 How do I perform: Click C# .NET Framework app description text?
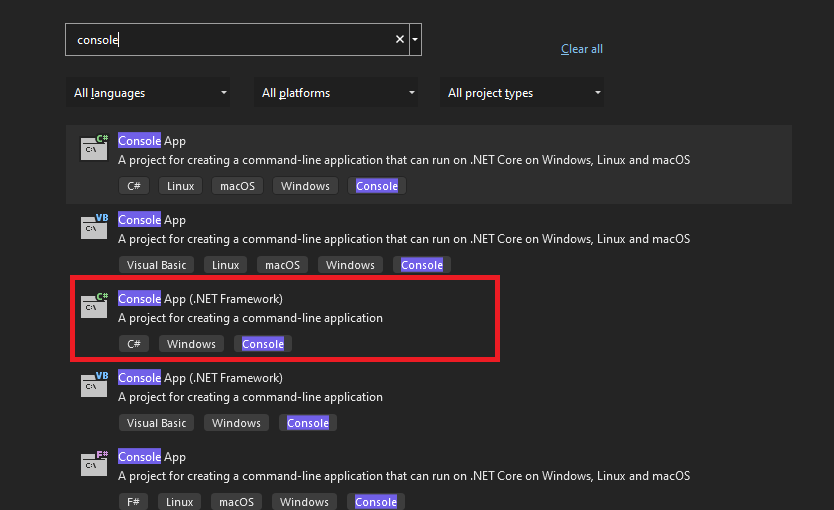point(251,318)
